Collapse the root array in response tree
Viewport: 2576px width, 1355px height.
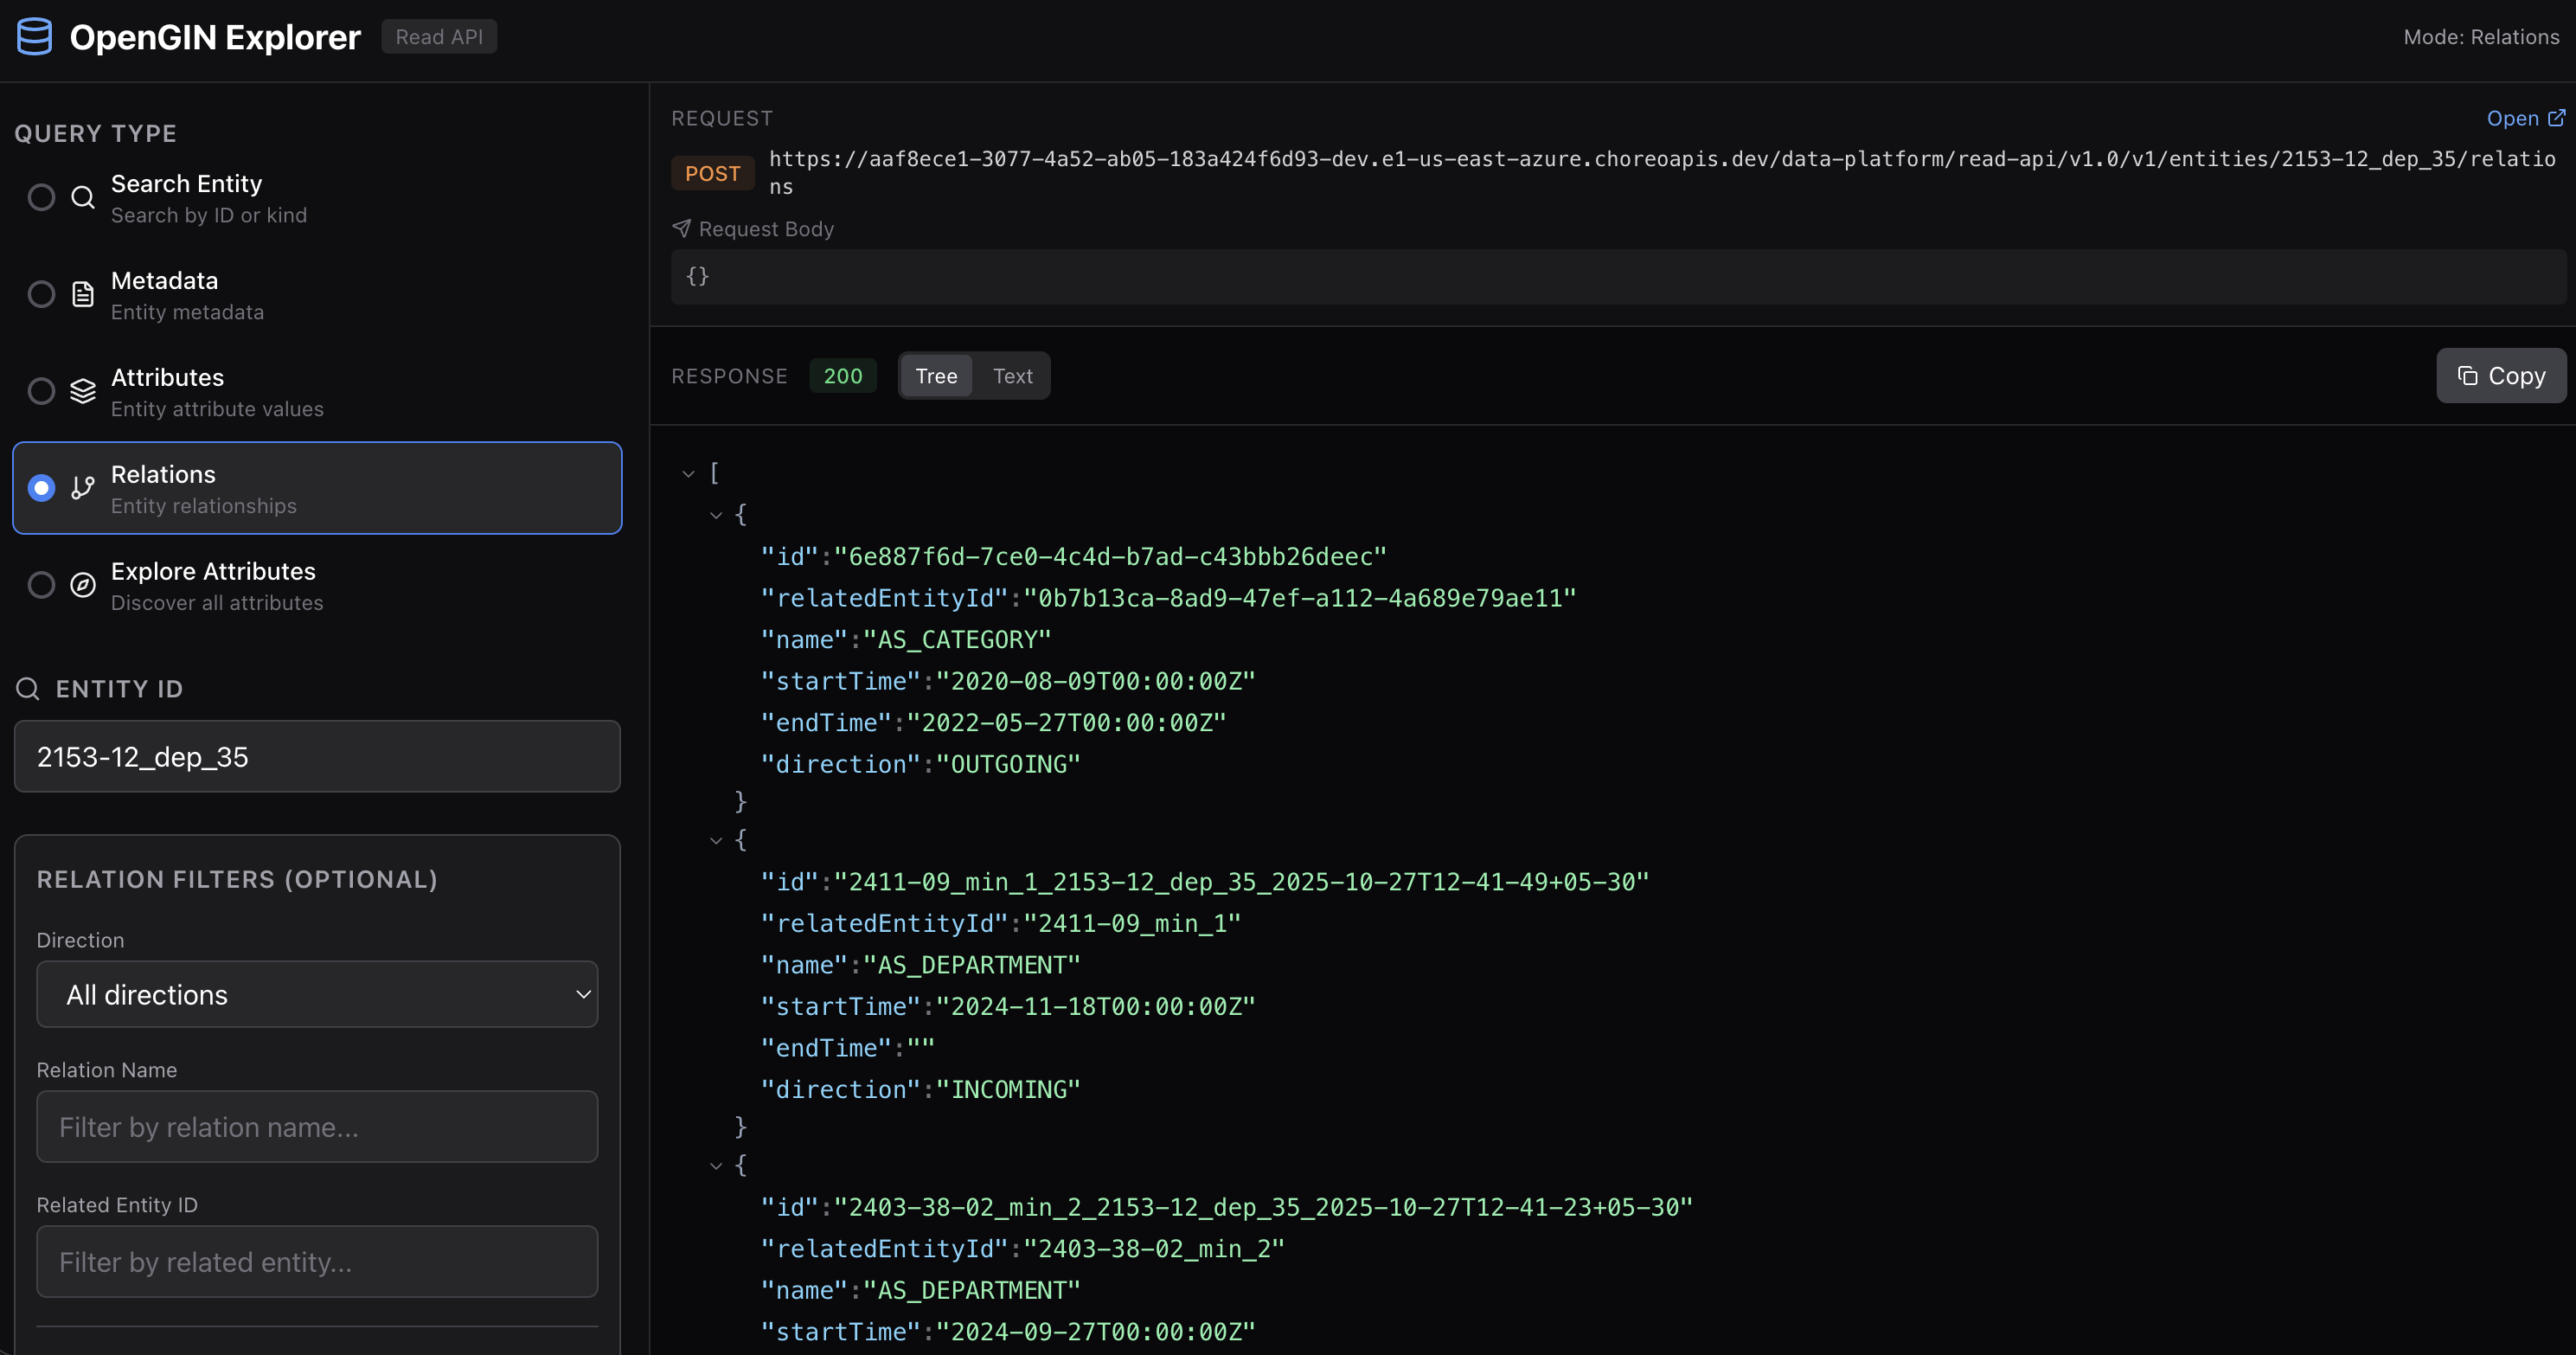tap(688, 474)
